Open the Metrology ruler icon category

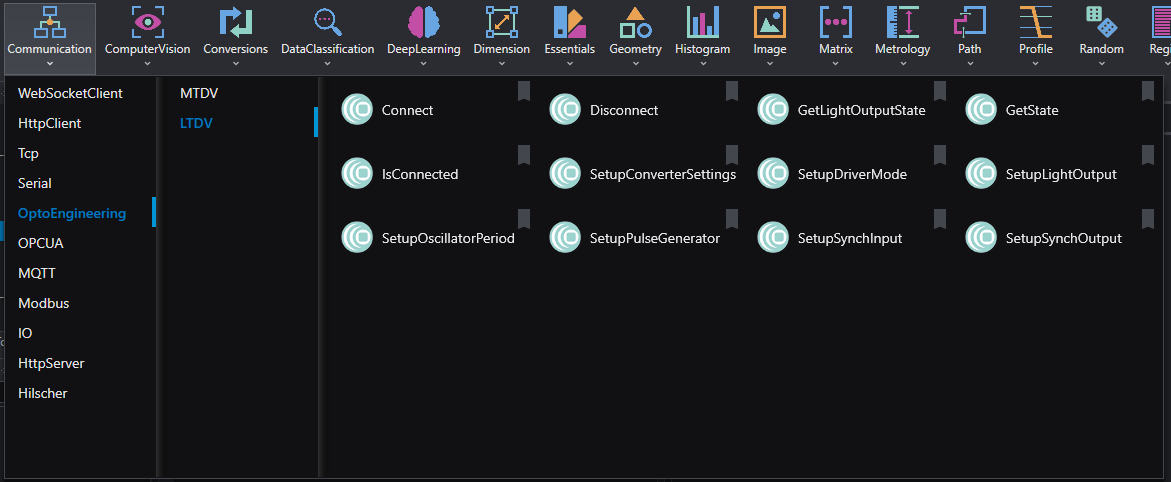[902, 22]
